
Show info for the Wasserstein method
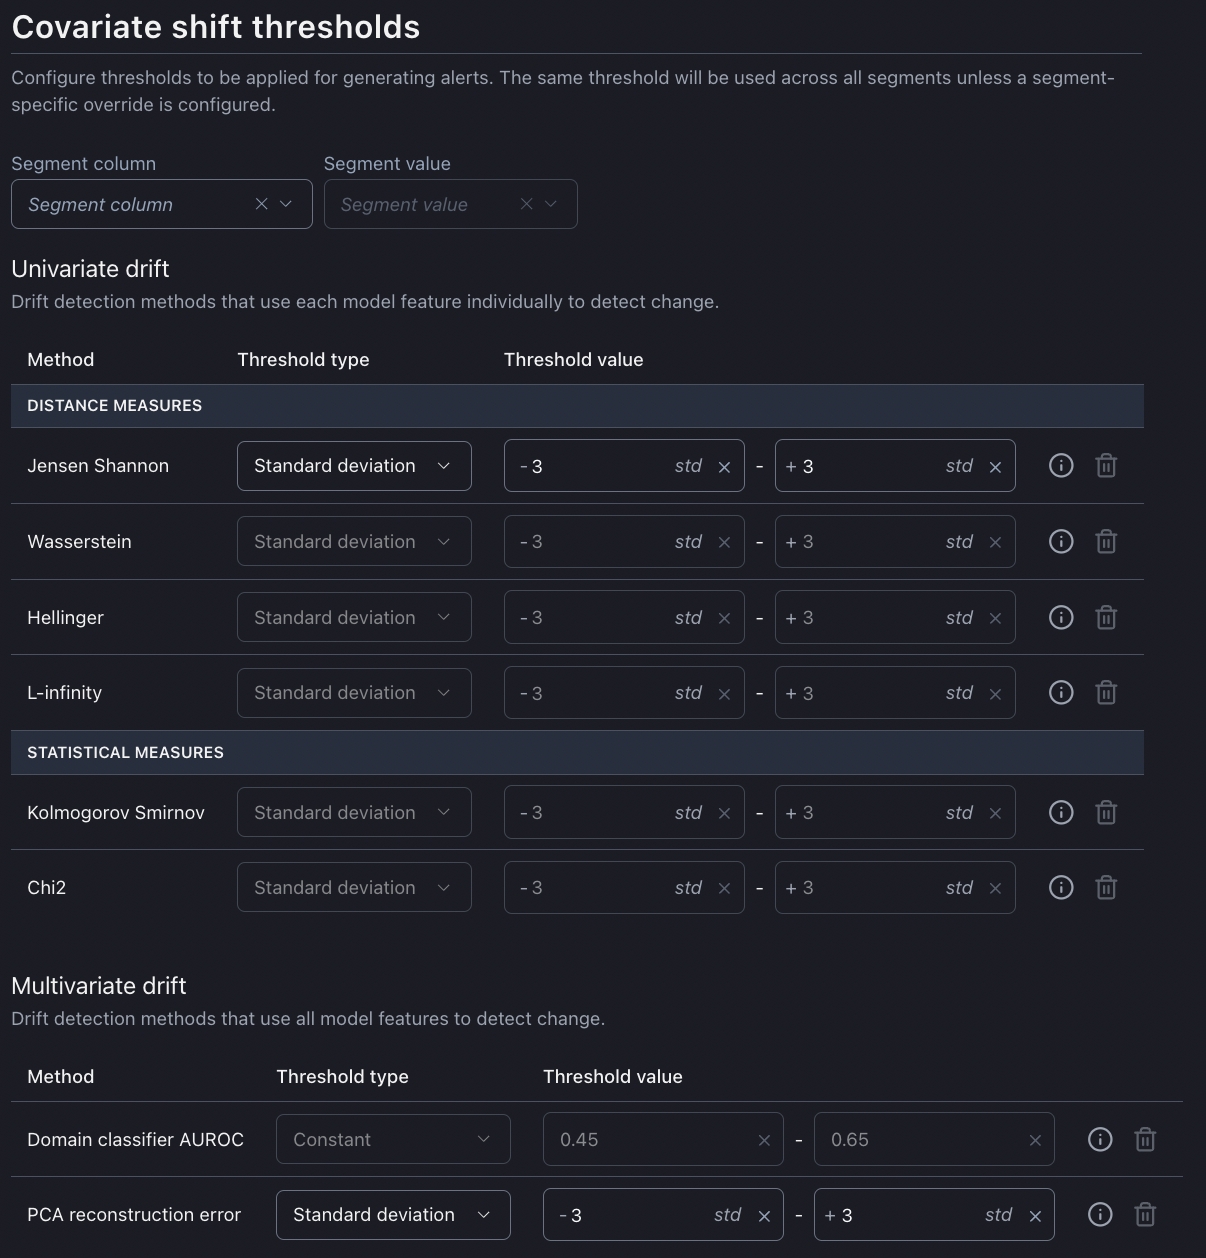pyautogui.click(x=1061, y=542)
